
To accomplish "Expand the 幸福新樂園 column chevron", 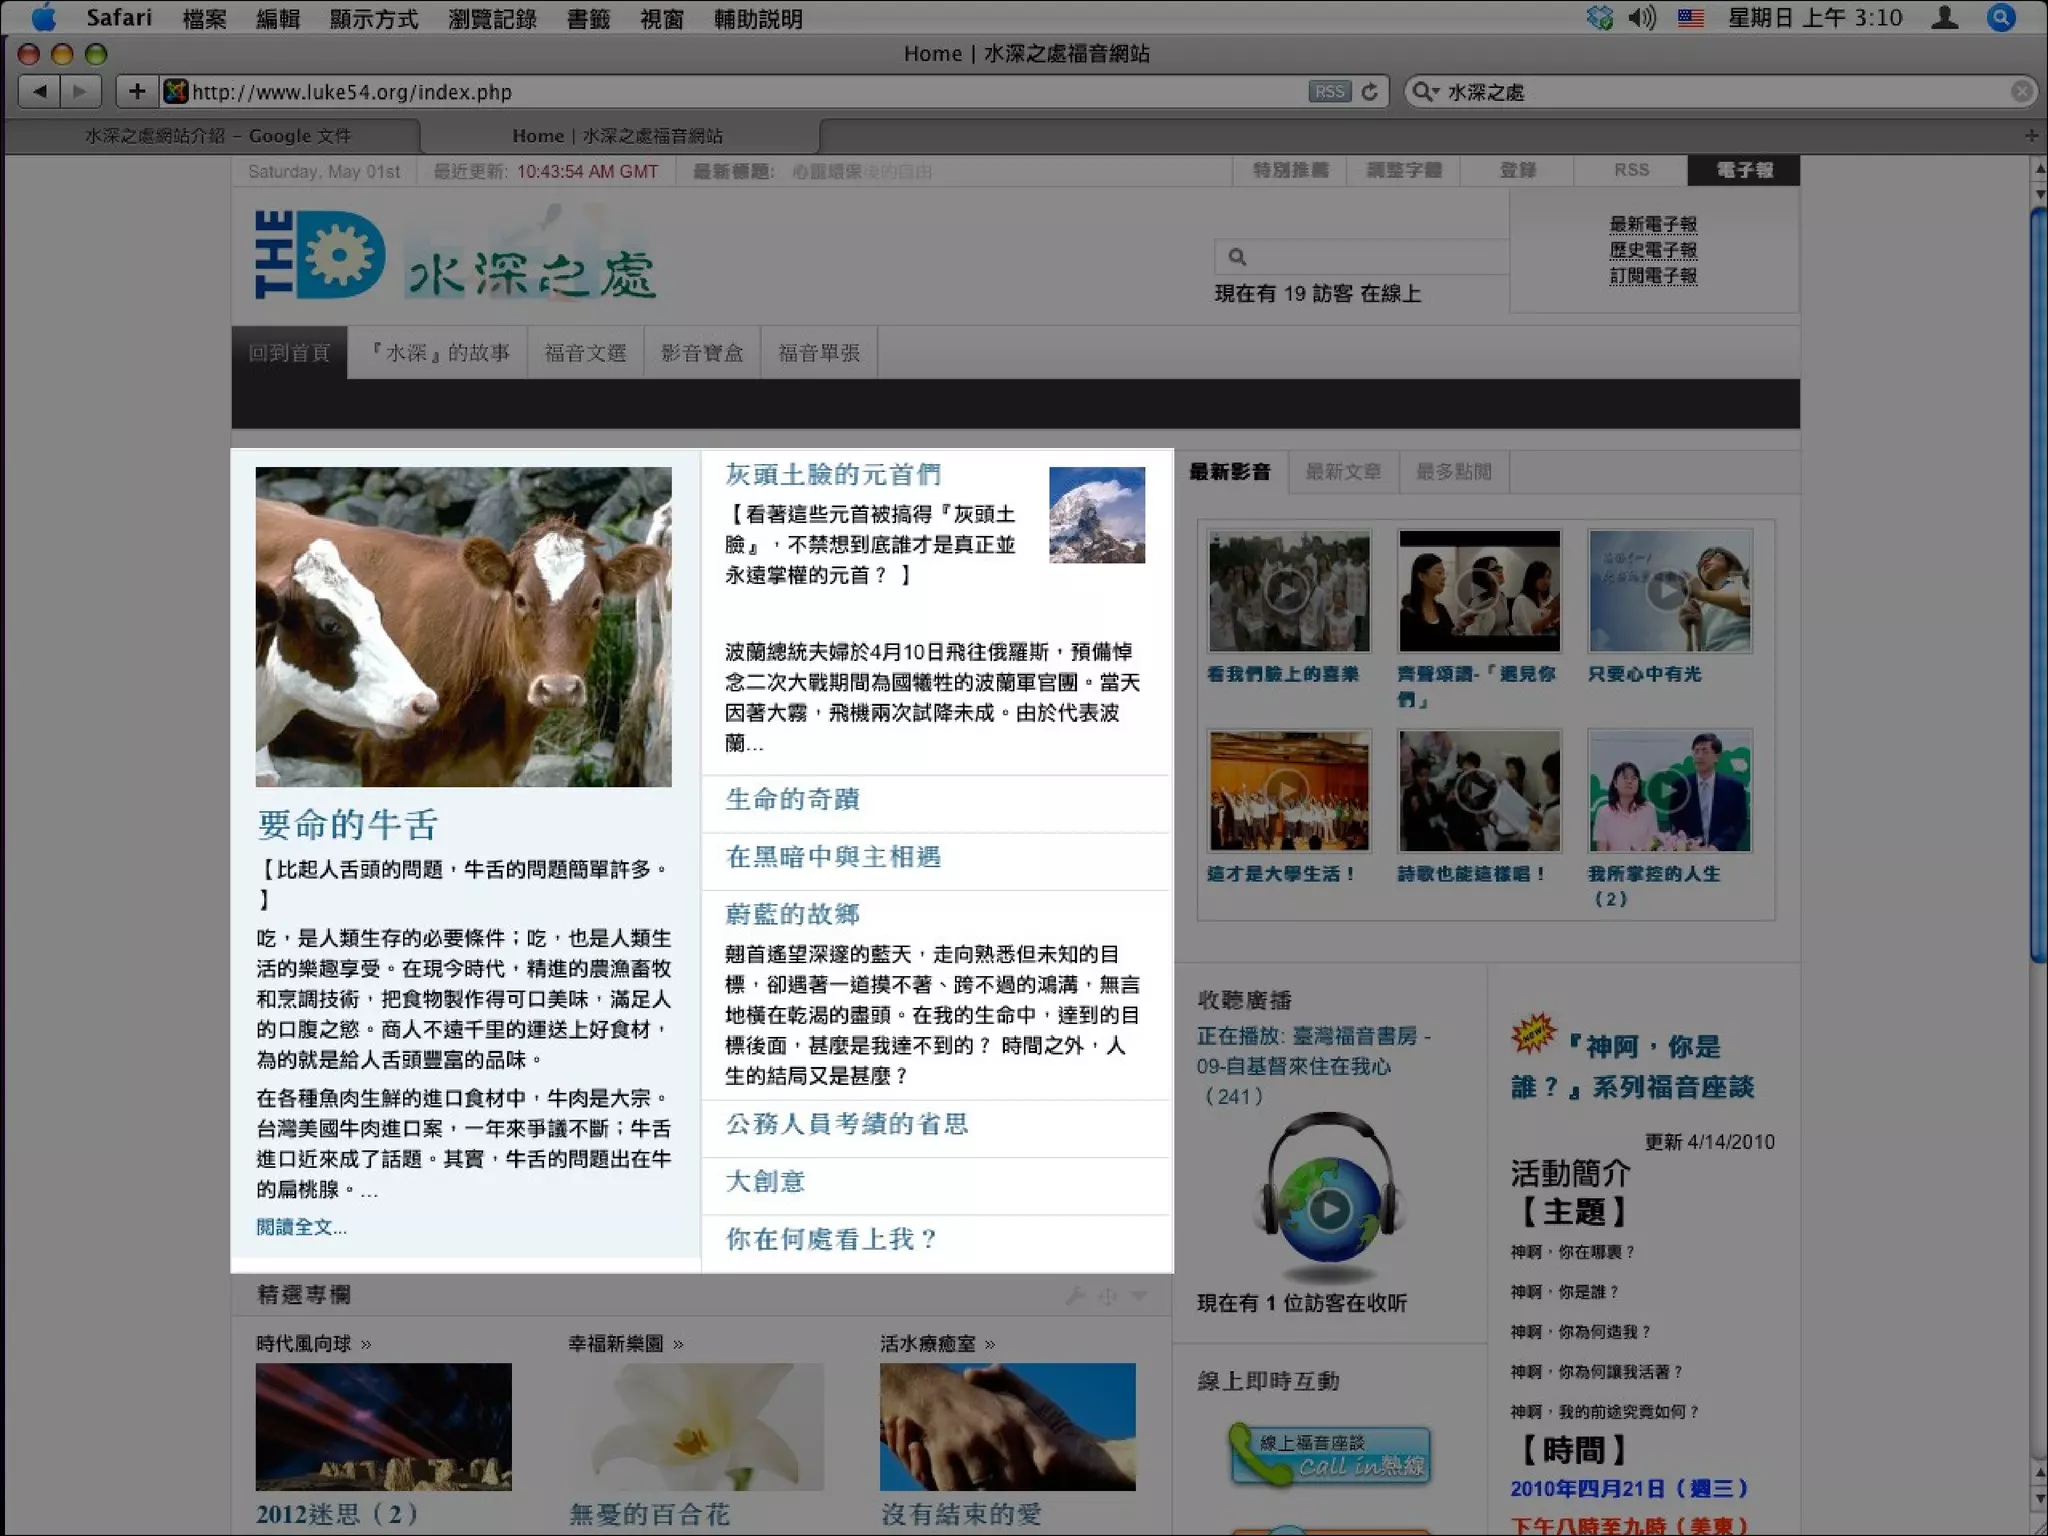I will coord(678,1344).
